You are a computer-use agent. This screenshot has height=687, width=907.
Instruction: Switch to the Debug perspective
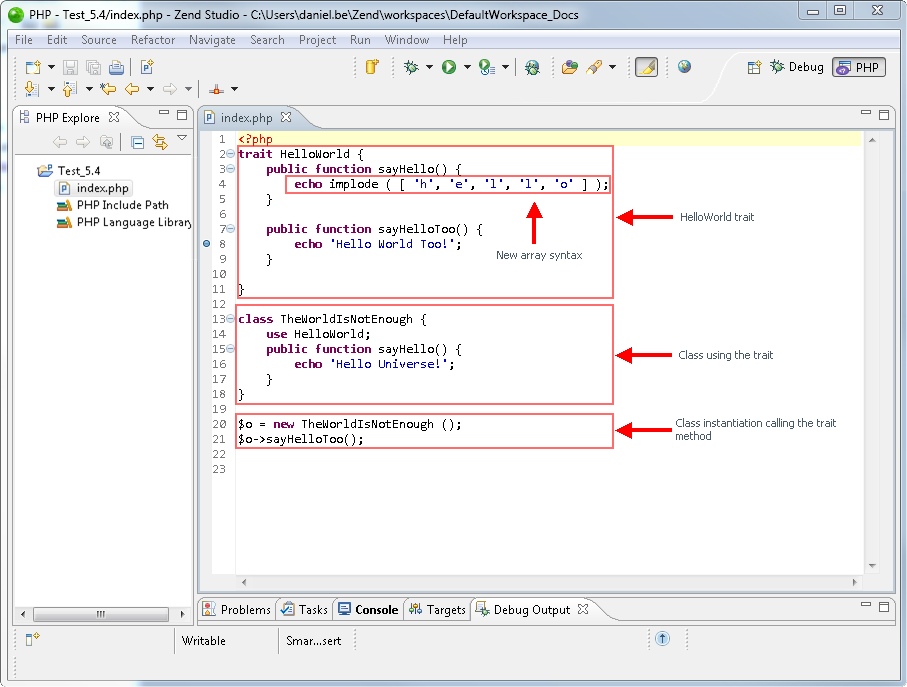tap(796, 67)
